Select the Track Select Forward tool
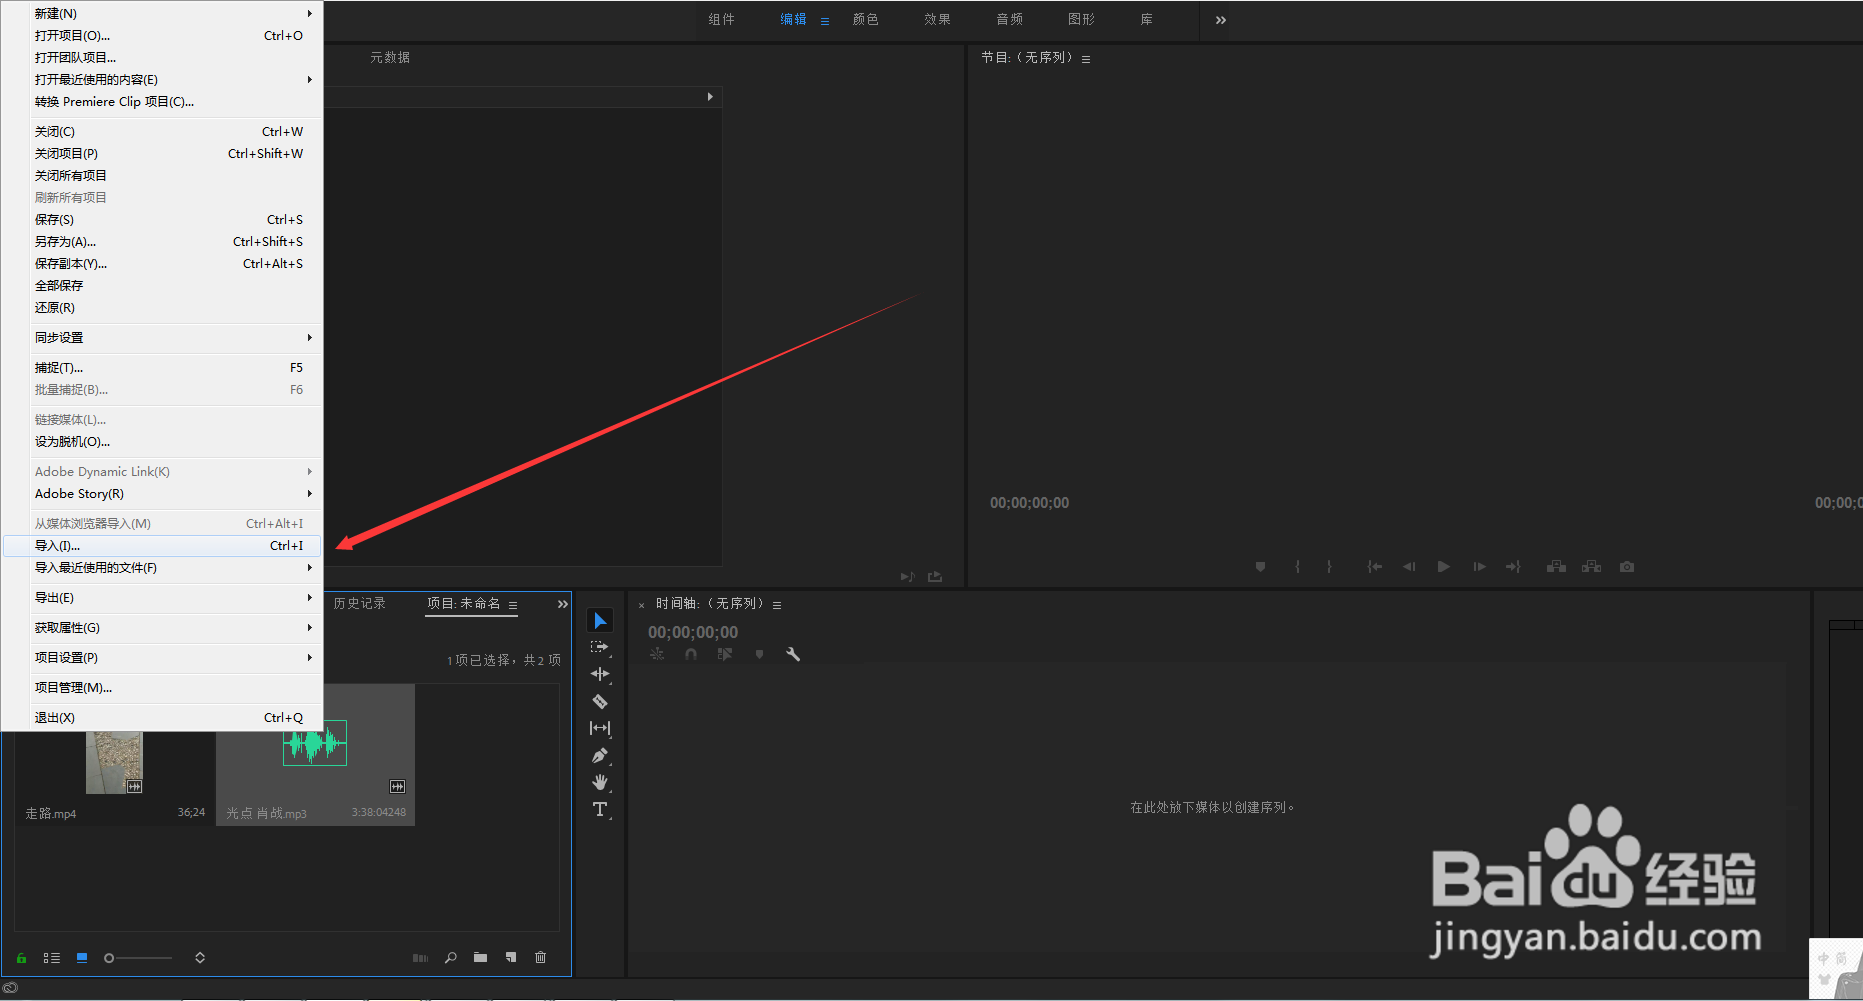The image size is (1863, 1001). pyautogui.click(x=600, y=647)
